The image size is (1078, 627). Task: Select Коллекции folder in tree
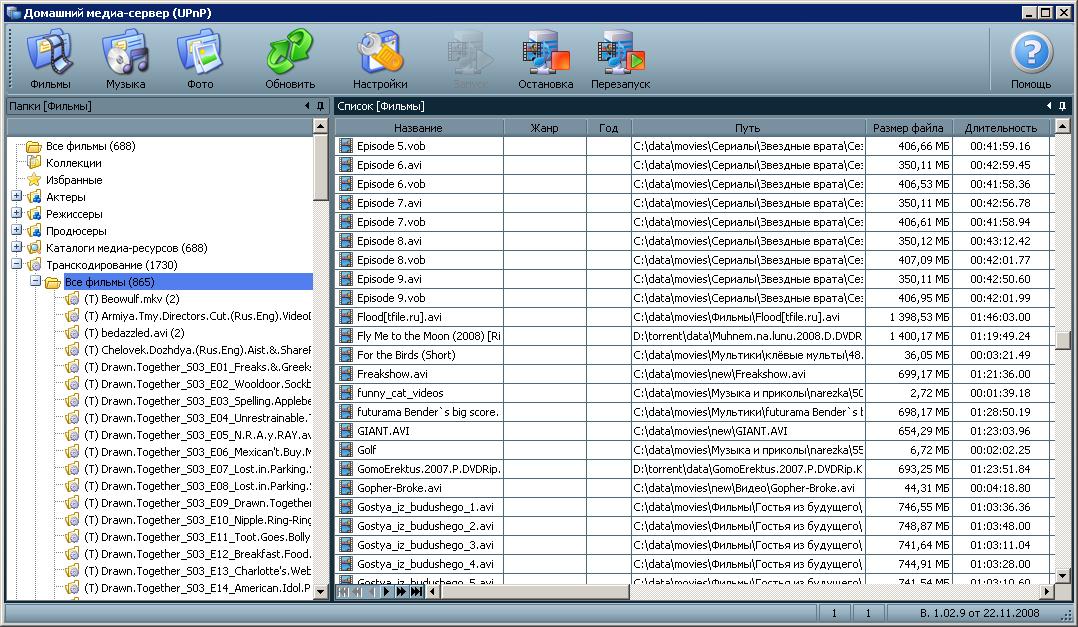tap(73, 163)
